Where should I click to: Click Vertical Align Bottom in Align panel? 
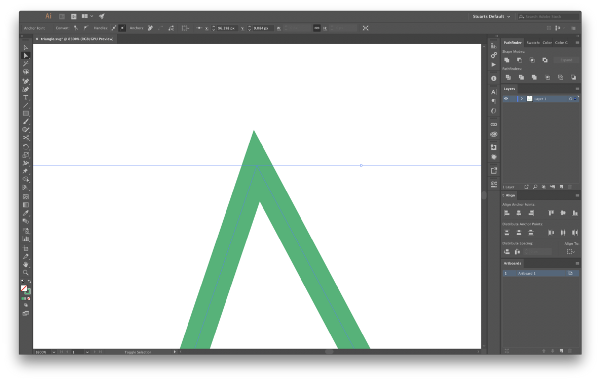point(575,213)
